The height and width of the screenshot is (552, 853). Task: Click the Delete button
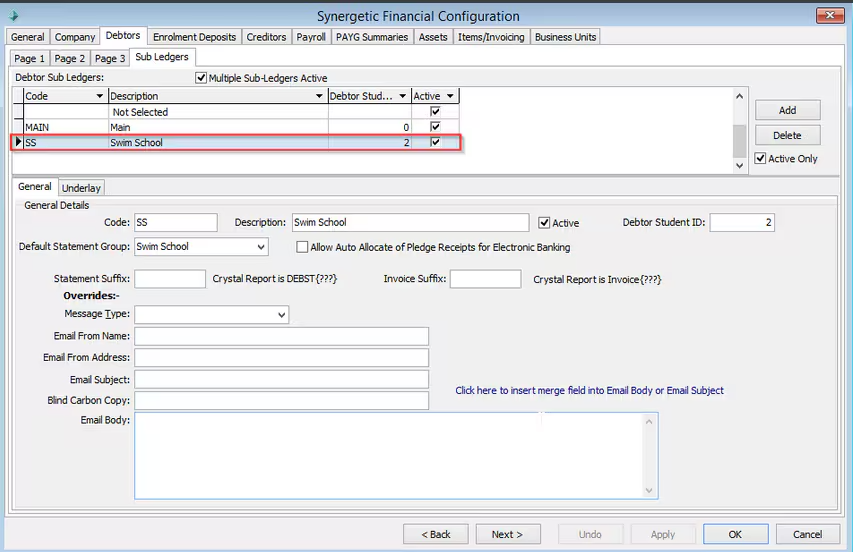[787, 135]
